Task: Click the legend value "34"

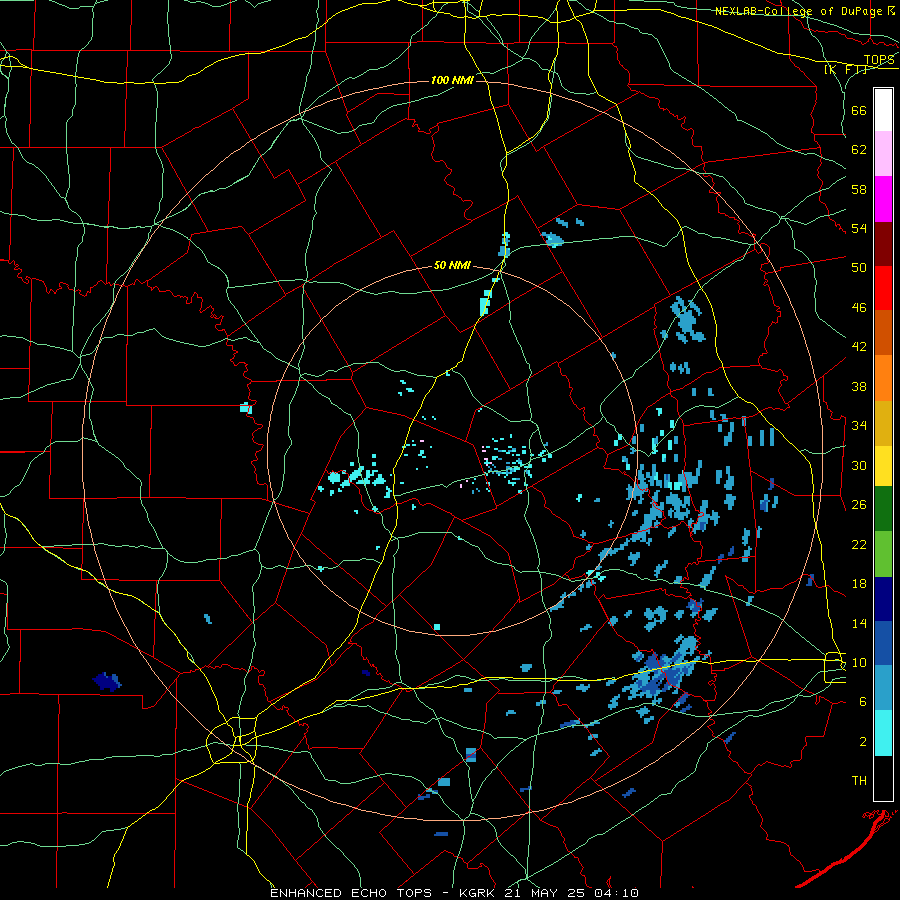Action: (859, 426)
